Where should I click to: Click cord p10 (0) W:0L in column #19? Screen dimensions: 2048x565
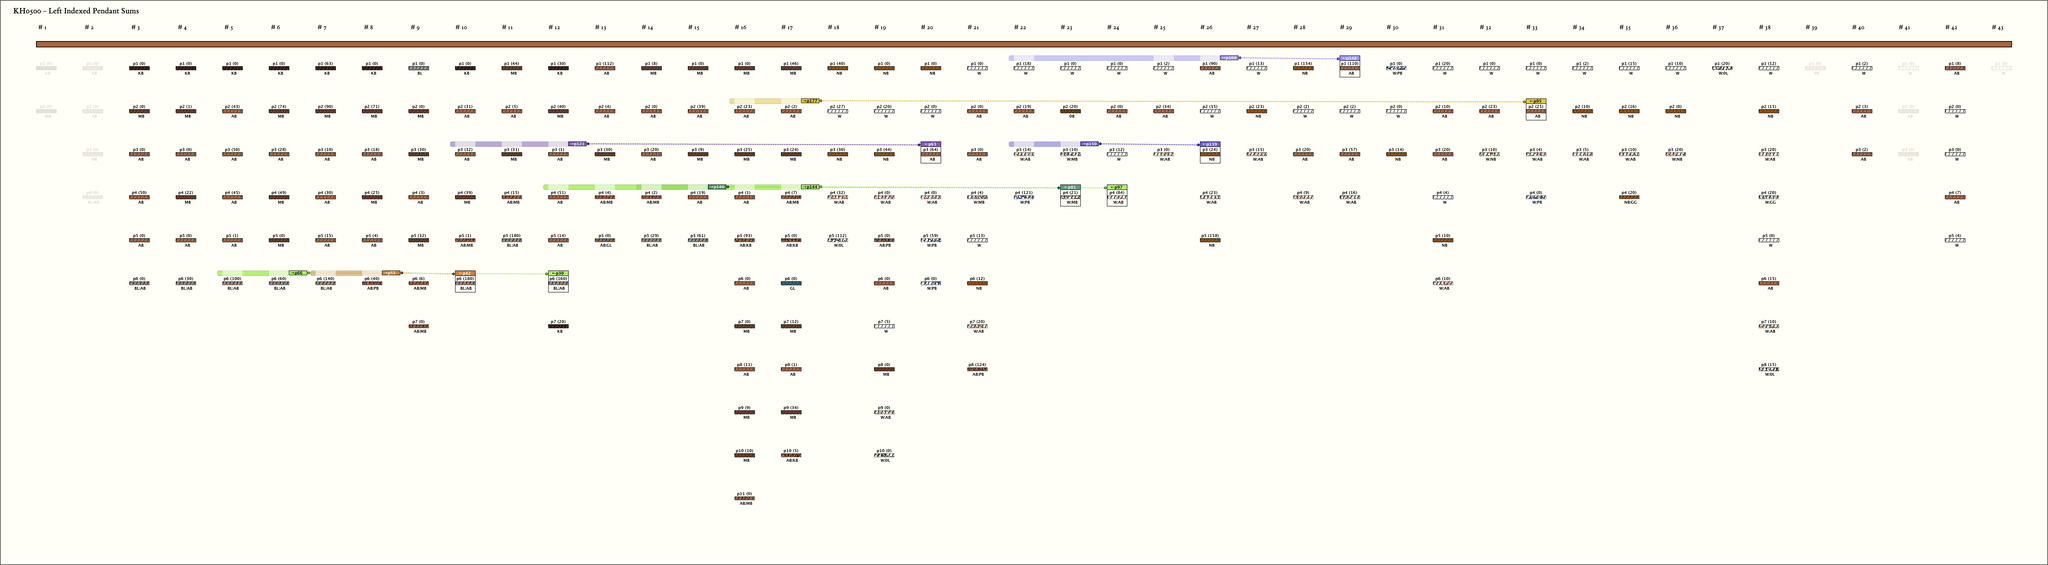click(884, 455)
